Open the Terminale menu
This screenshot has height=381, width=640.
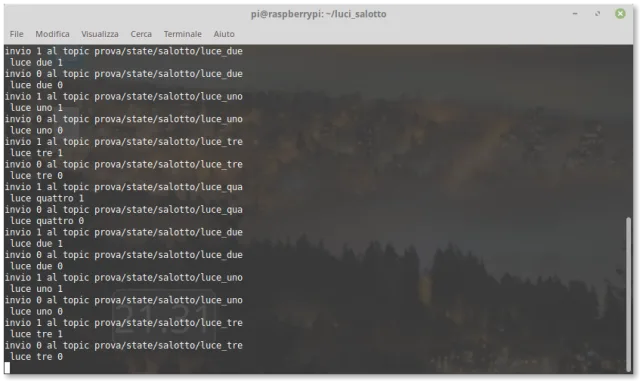182,34
